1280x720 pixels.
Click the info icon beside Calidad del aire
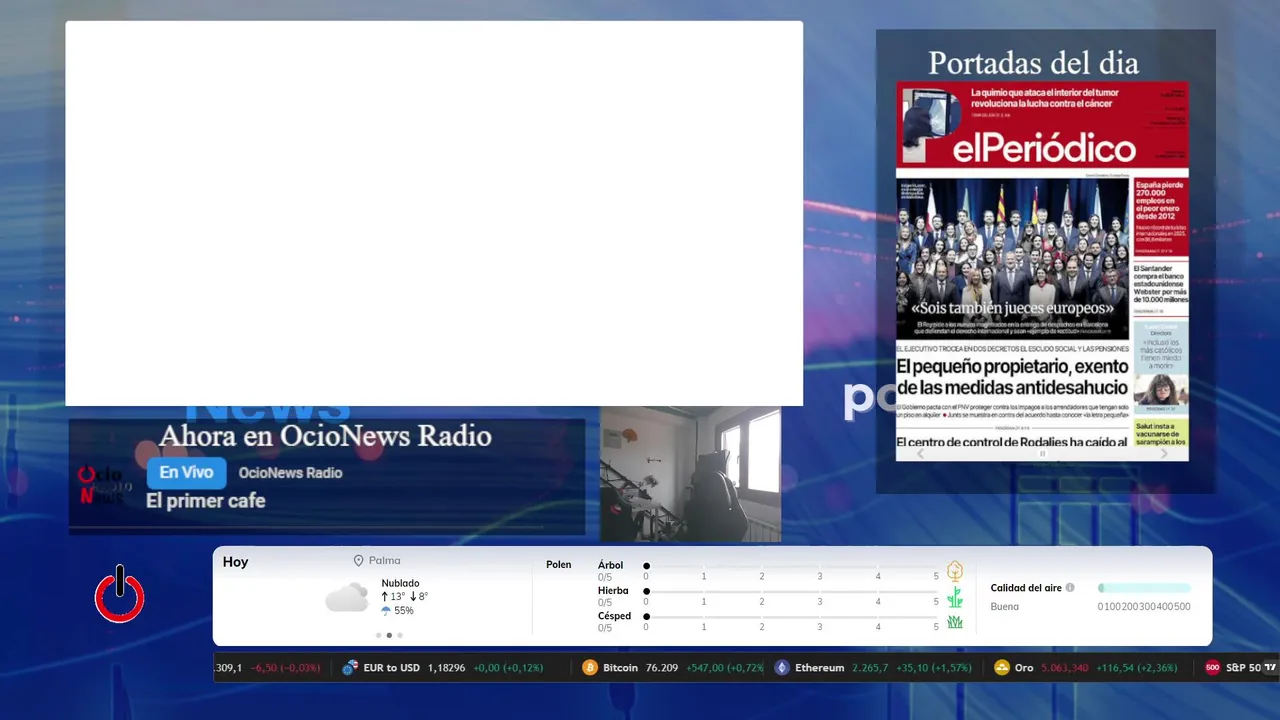[1070, 588]
